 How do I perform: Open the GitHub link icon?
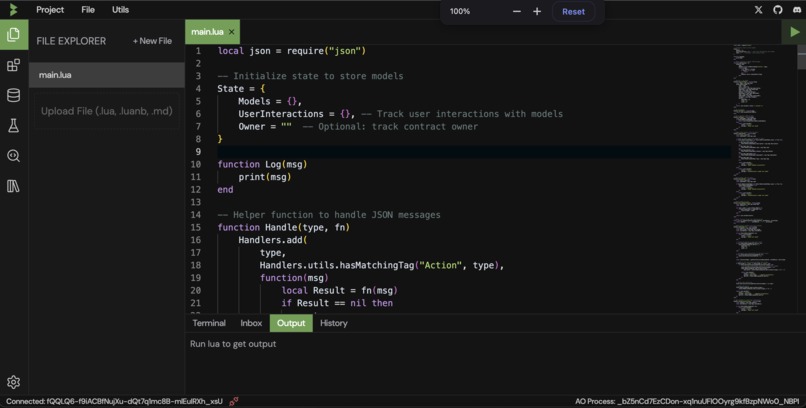point(778,10)
